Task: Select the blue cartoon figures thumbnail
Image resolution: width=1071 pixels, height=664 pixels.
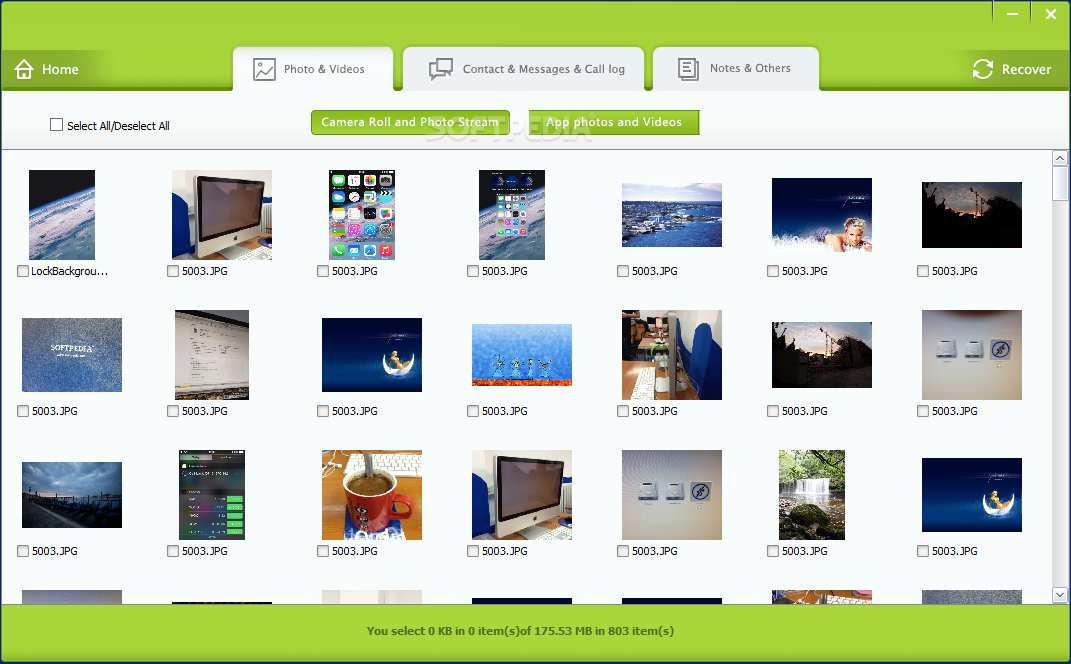Action: pos(522,355)
